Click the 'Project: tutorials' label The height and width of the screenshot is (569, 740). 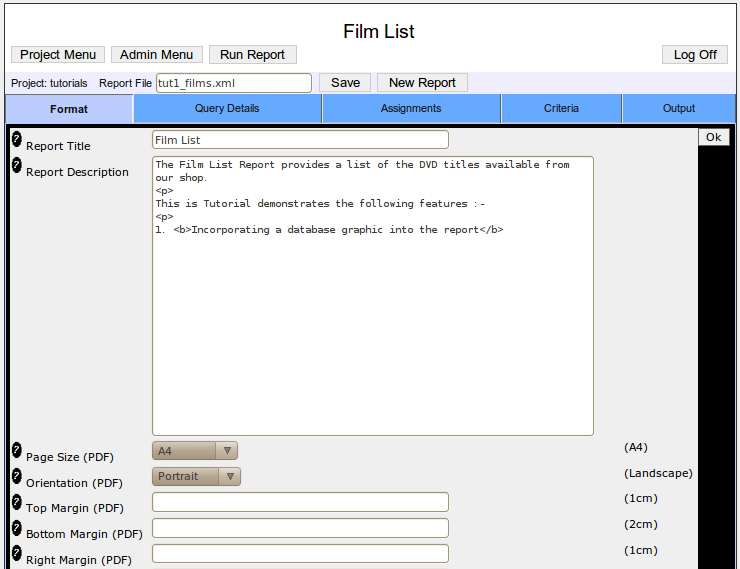(x=49, y=84)
